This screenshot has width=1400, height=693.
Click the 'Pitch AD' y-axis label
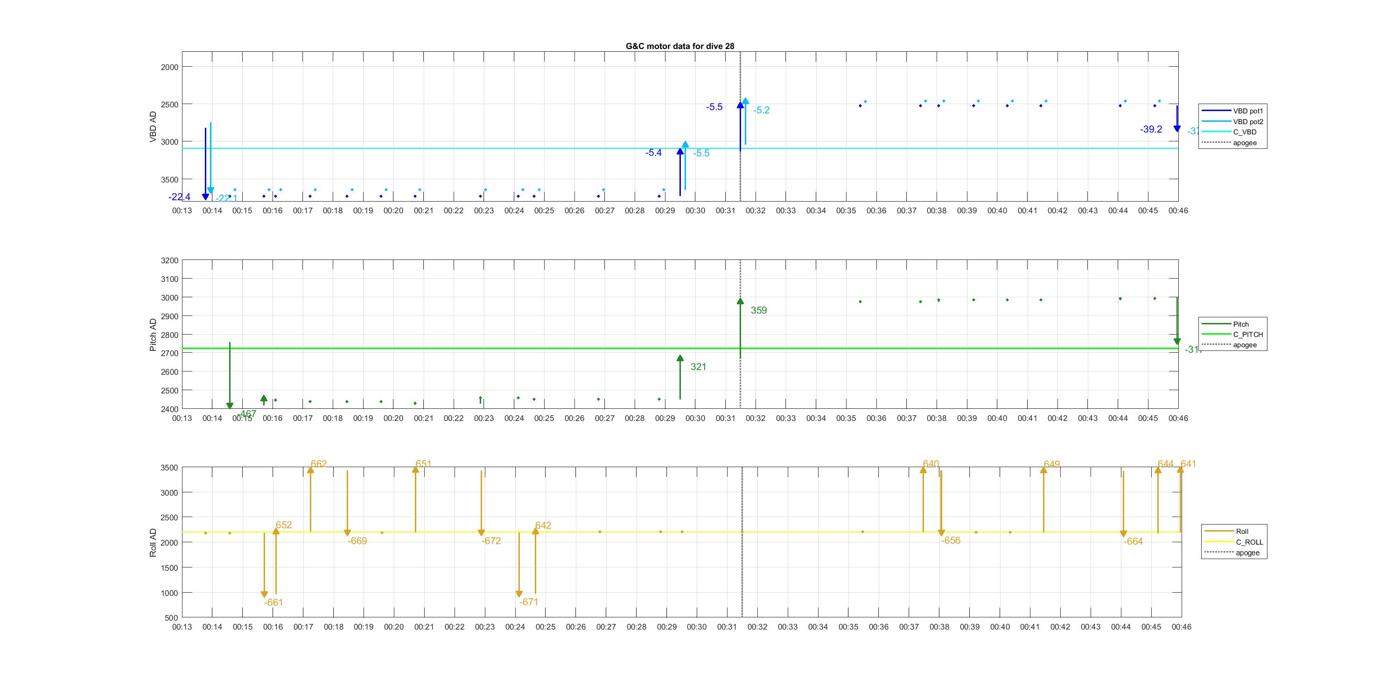(154, 334)
